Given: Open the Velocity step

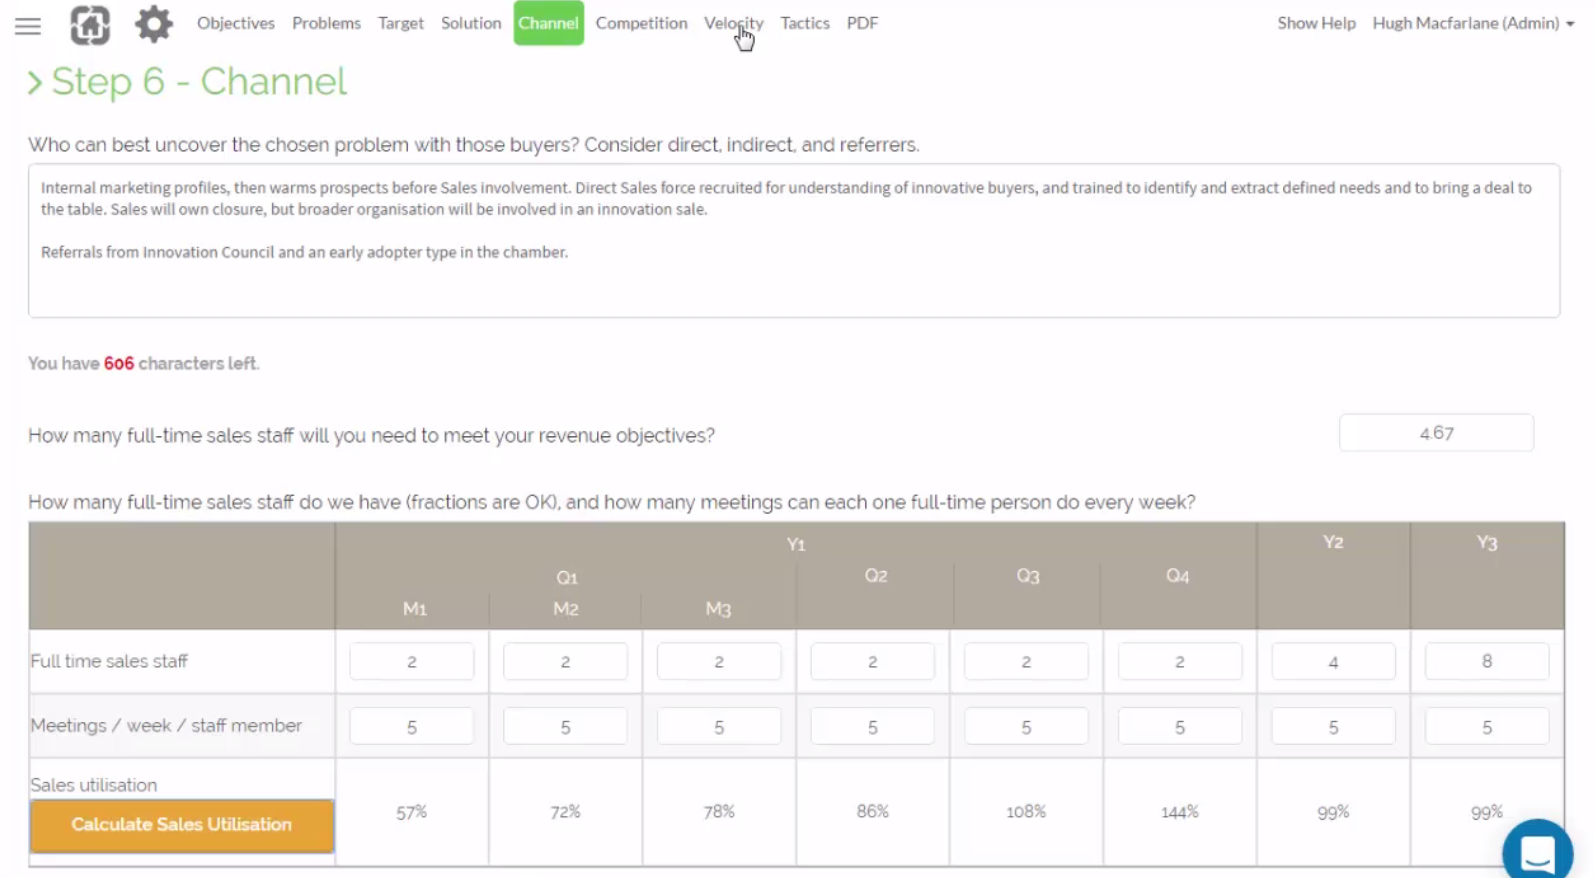Looking at the screenshot, I should (x=733, y=23).
